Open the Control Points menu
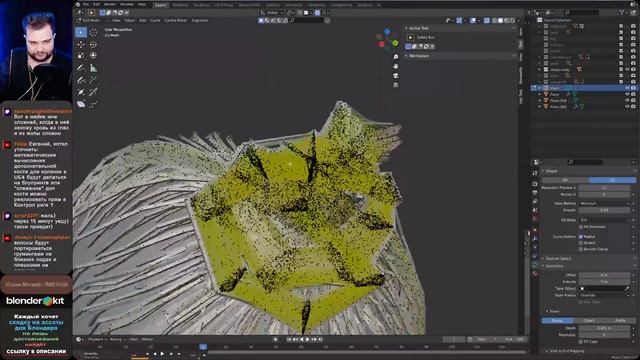 (x=176, y=20)
